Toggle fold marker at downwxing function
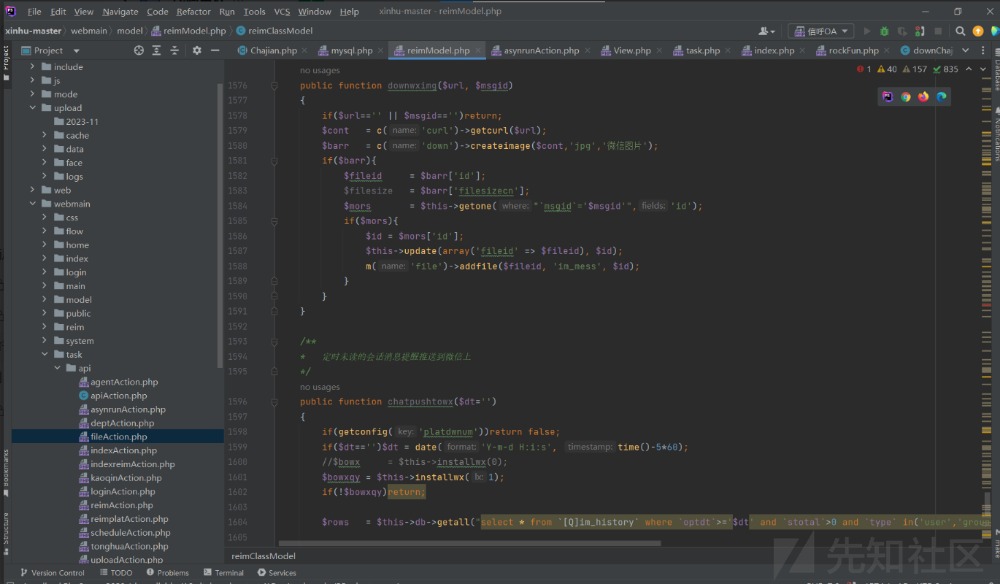This screenshot has width=1000, height=584. (x=274, y=86)
